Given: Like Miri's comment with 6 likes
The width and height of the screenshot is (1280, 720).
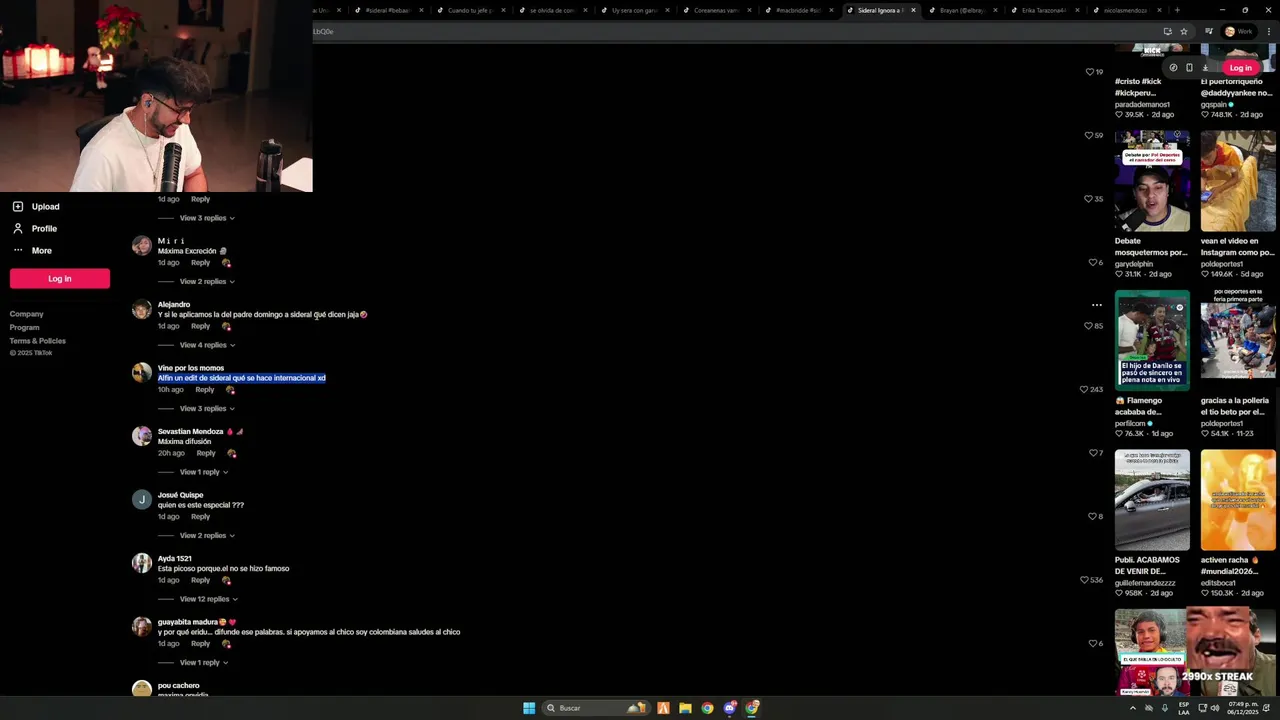Looking at the screenshot, I should click(1093, 262).
